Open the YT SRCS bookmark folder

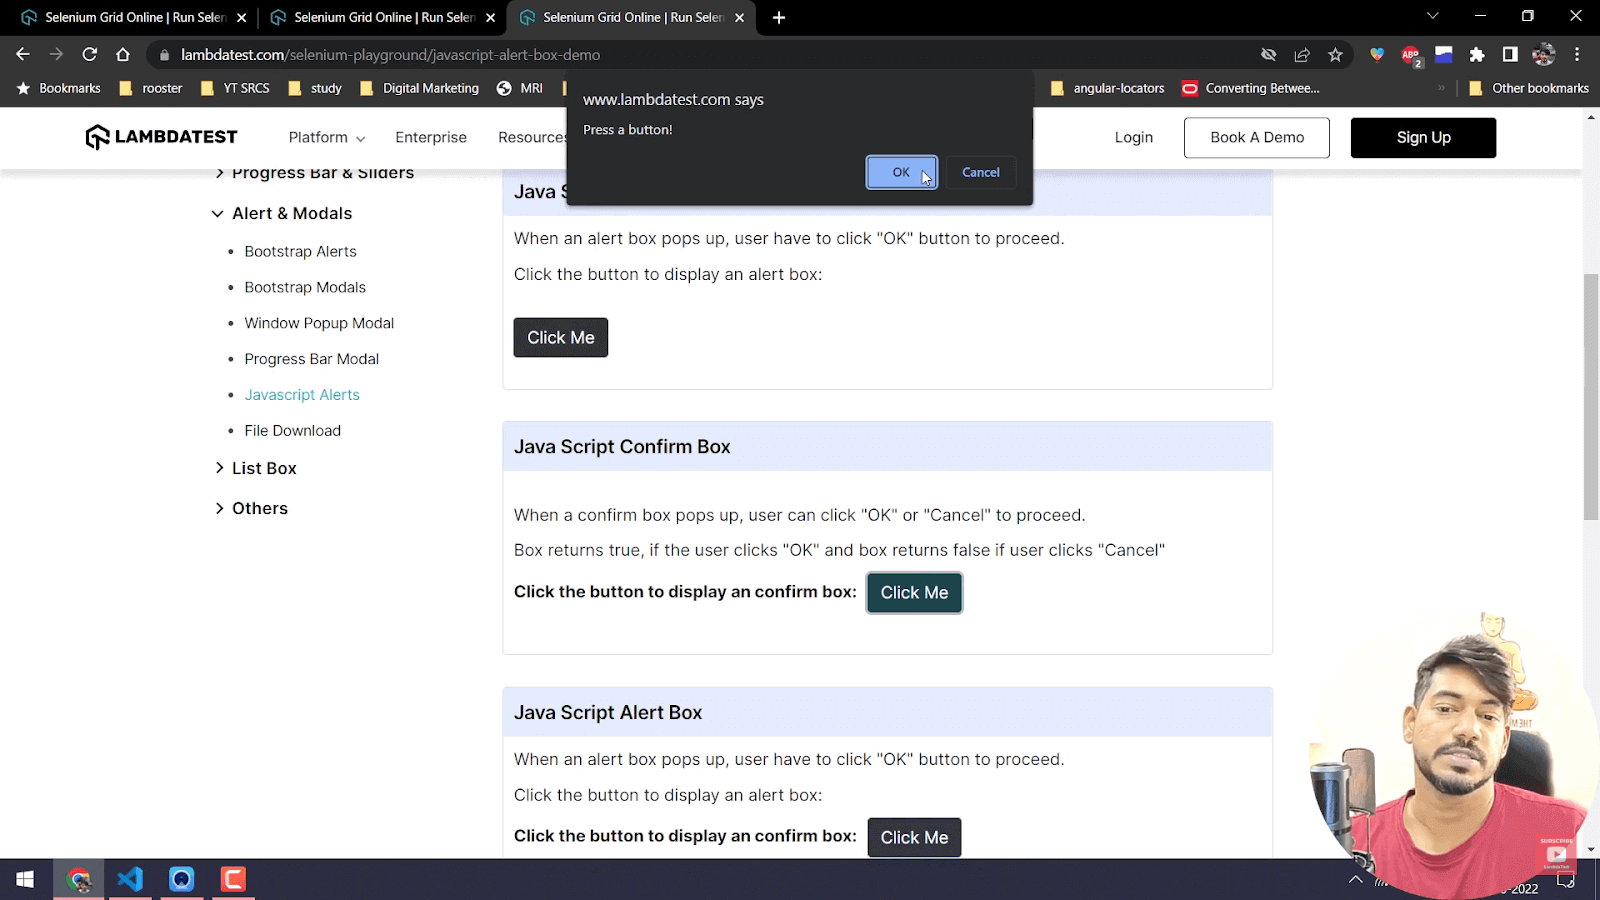[235, 88]
